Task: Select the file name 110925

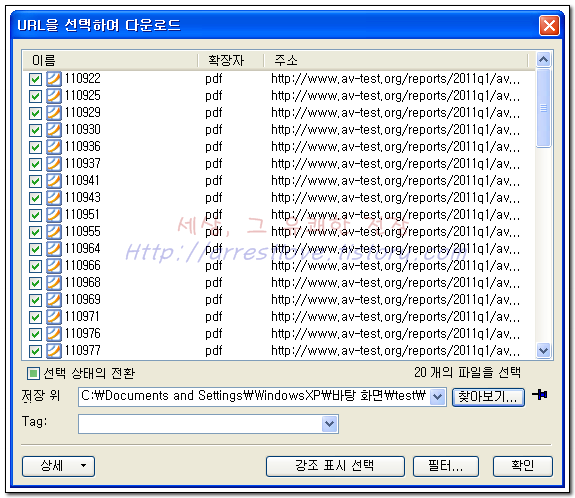Action: point(83,96)
